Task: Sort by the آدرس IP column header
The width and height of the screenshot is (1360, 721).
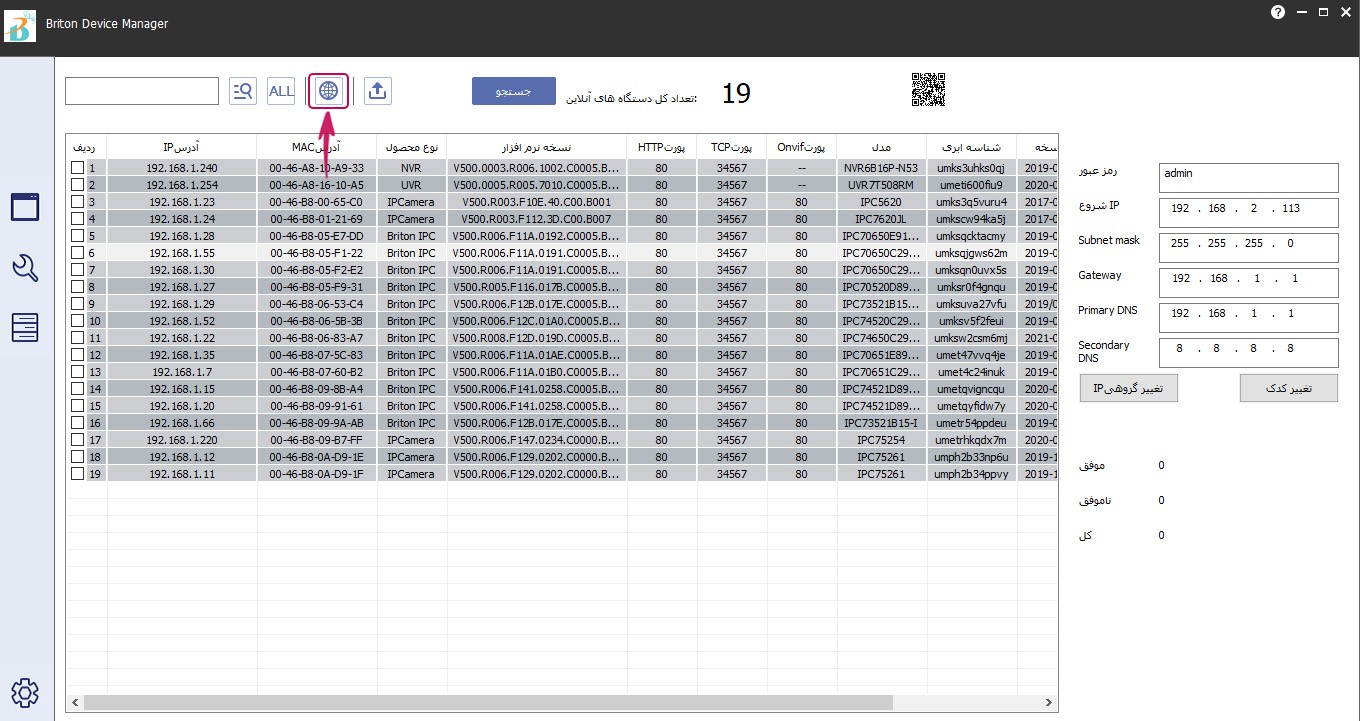Action: (181, 147)
